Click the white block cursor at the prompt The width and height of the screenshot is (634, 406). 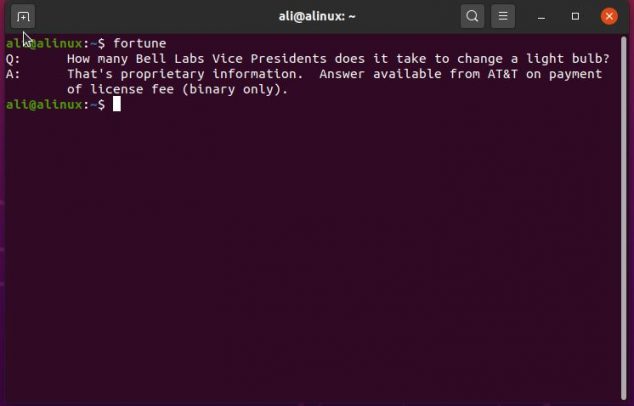116,104
